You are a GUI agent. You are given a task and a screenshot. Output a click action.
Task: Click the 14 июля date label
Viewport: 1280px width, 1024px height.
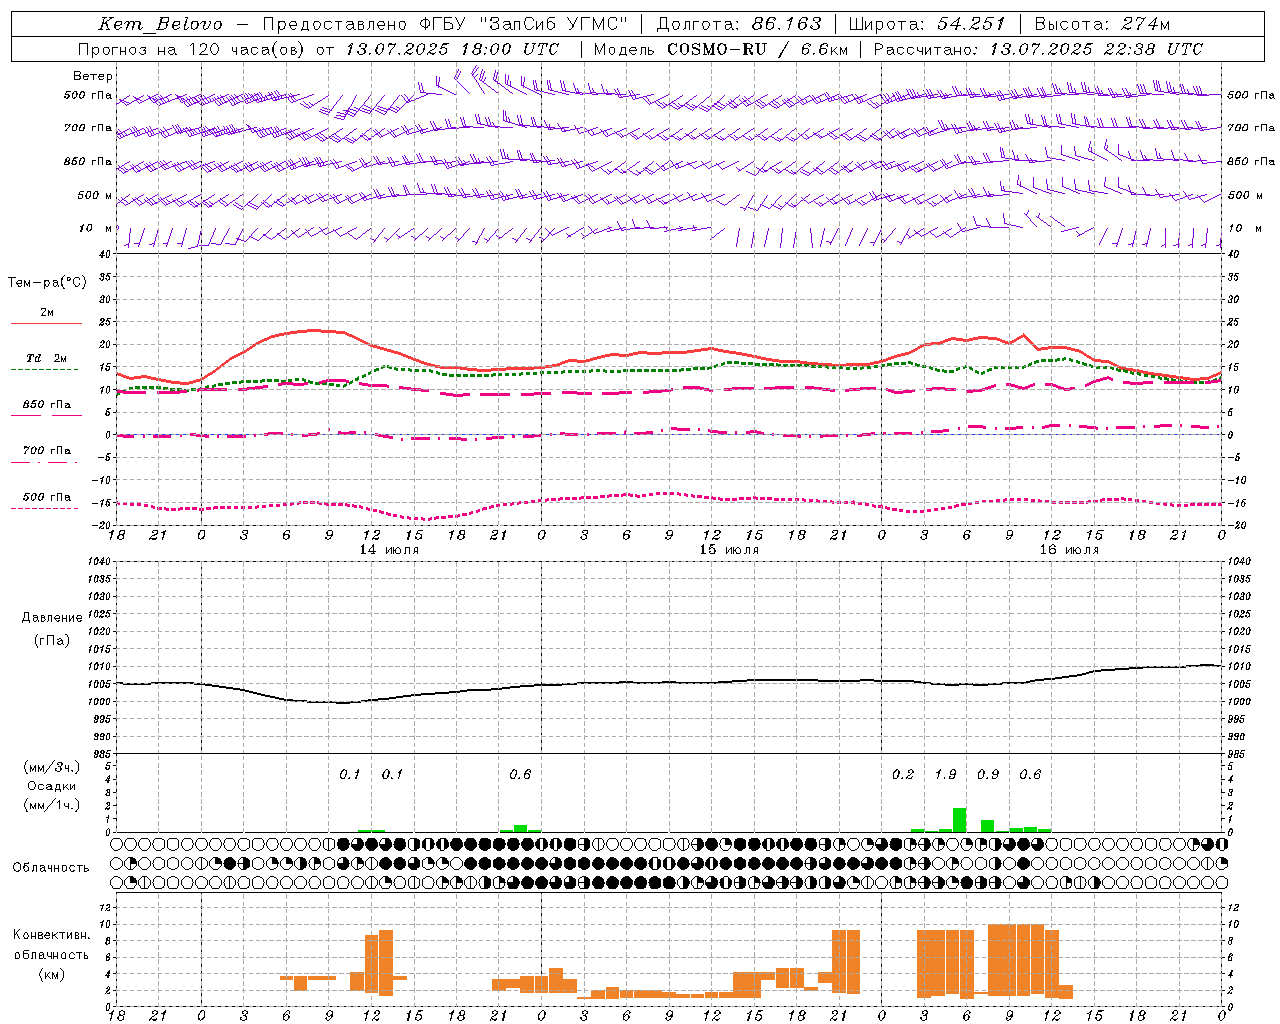point(389,550)
